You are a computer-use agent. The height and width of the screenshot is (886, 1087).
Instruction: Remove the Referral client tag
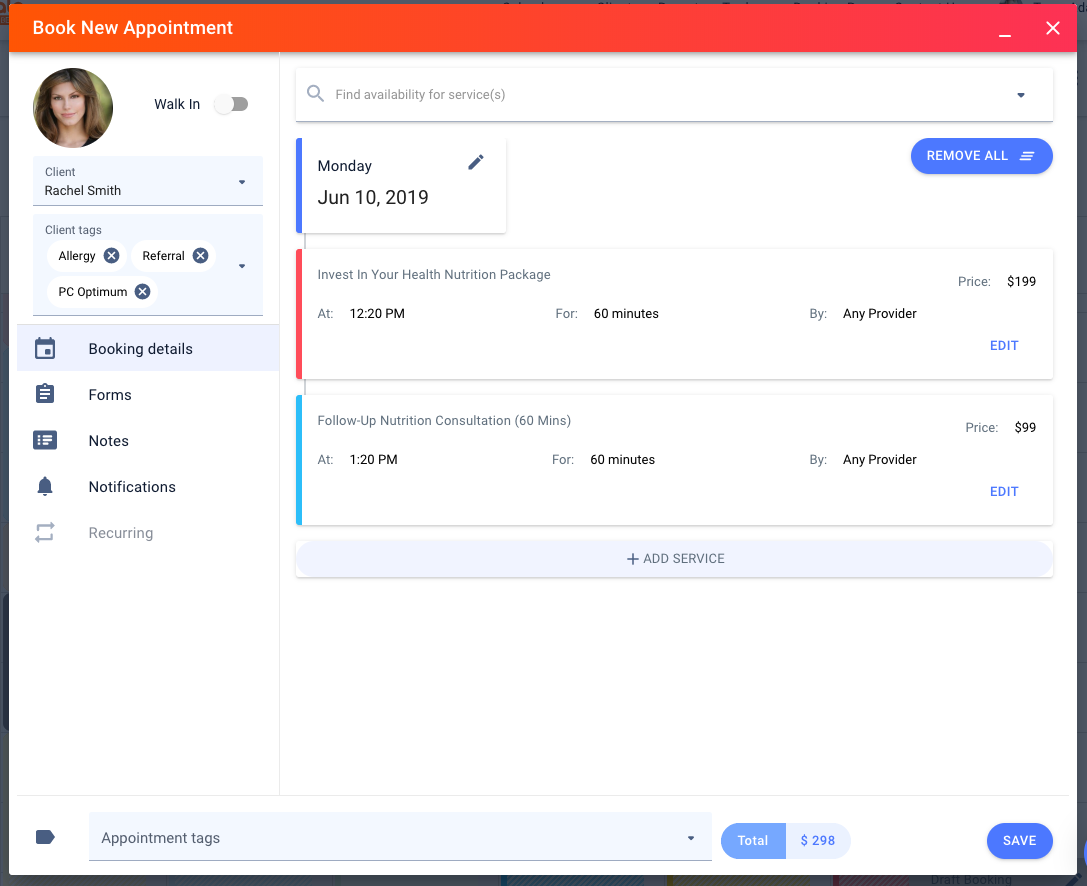coord(200,256)
